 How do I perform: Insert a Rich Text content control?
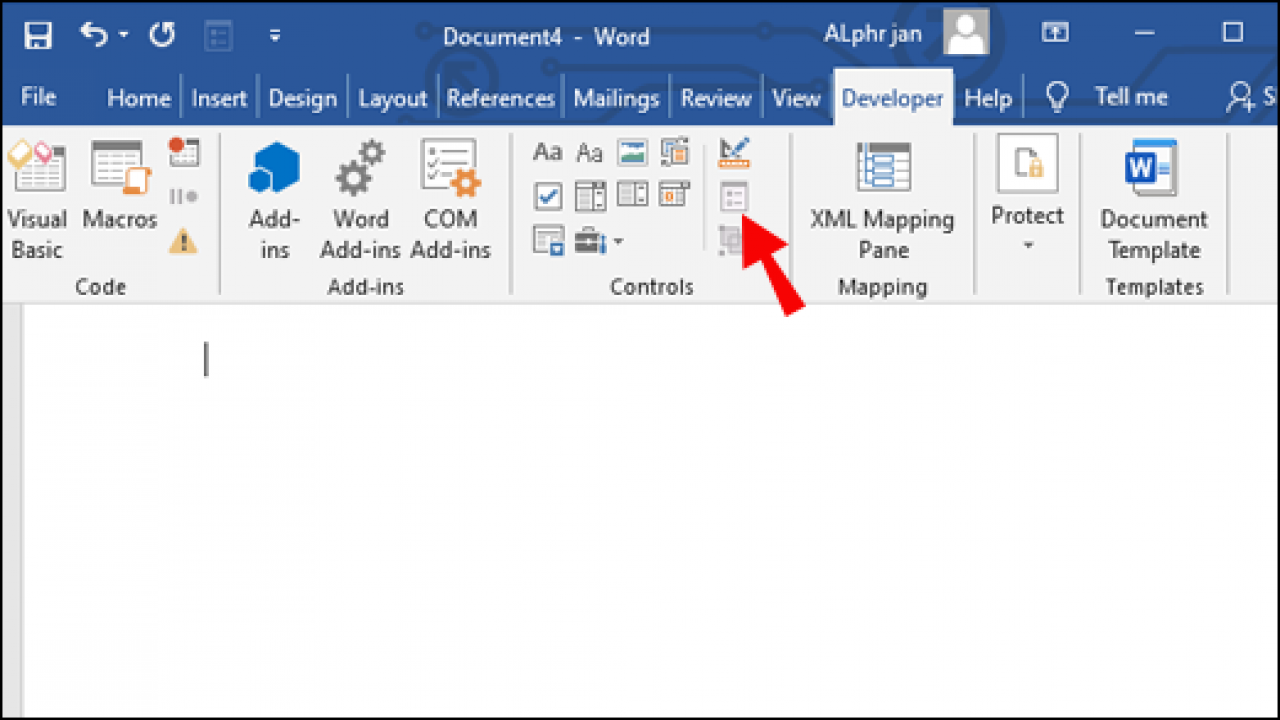(x=547, y=152)
